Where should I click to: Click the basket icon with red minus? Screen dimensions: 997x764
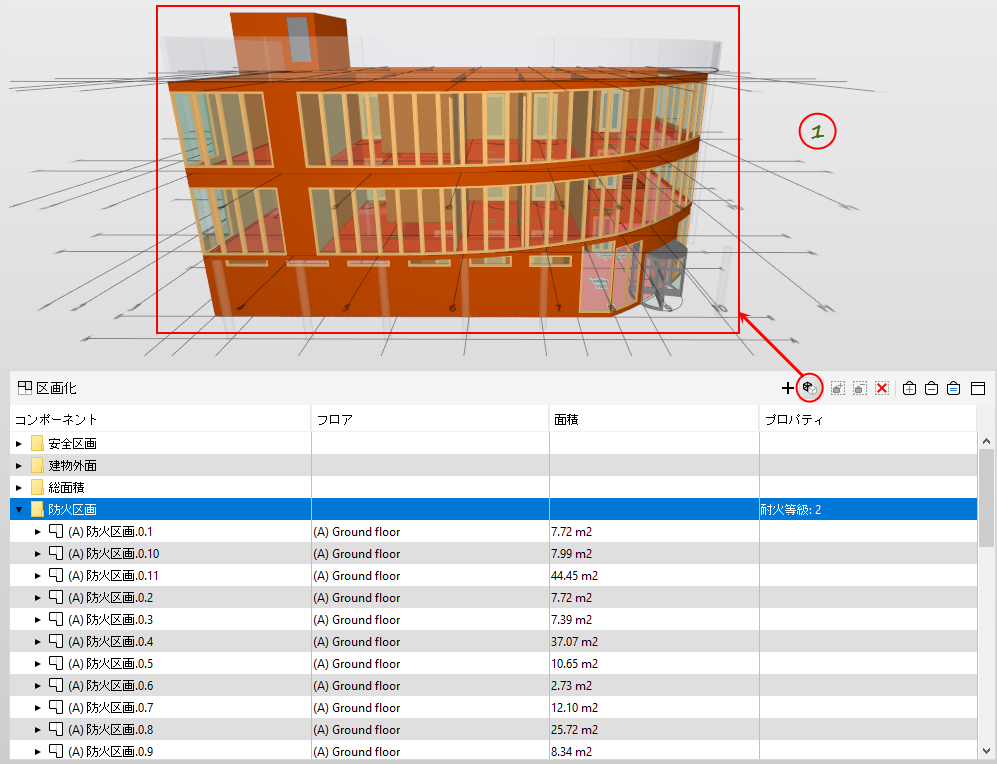pyautogui.click(x=932, y=388)
